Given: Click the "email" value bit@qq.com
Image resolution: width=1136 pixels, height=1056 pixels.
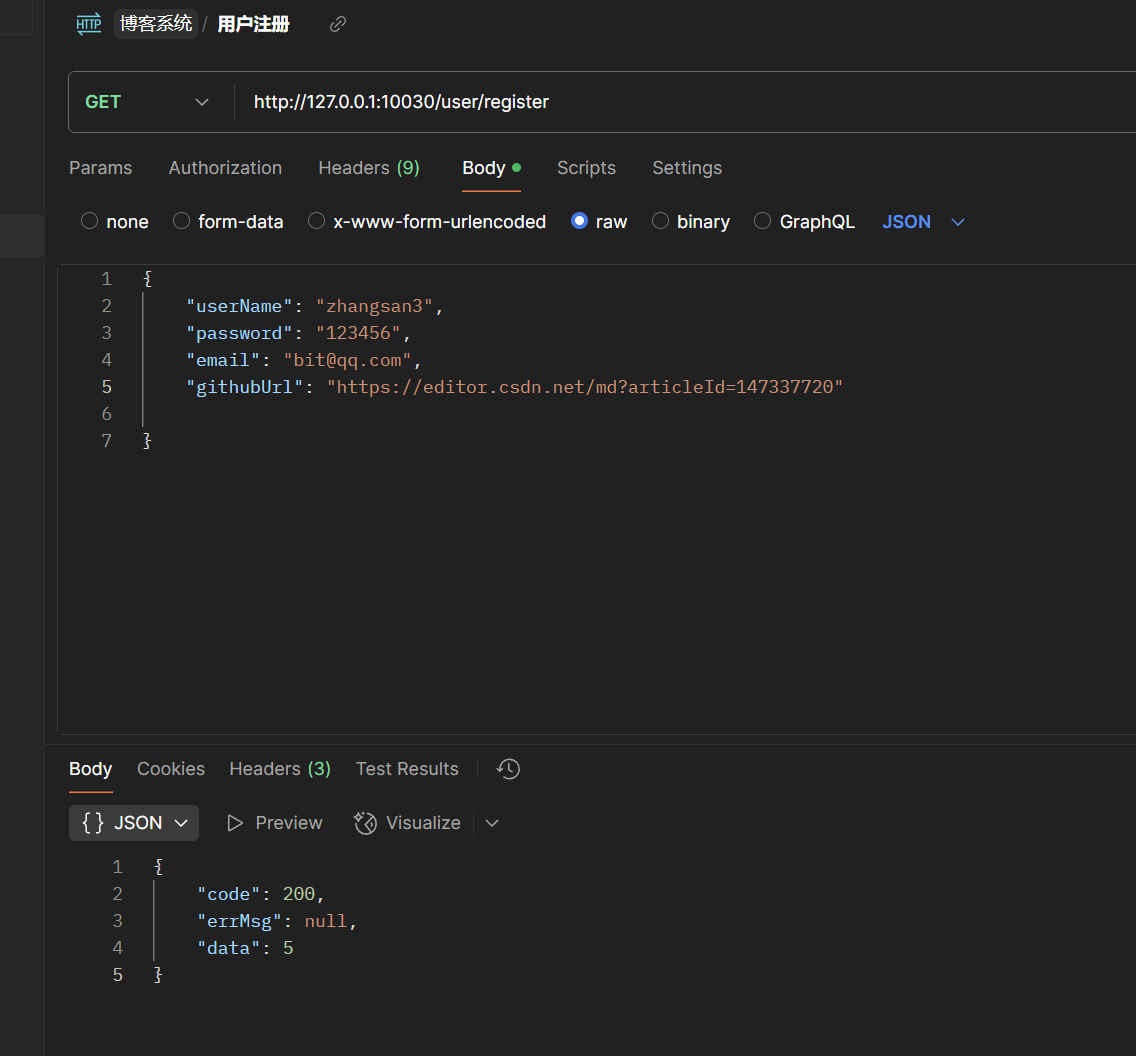Looking at the screenshot, I should [x=347, y=360].
